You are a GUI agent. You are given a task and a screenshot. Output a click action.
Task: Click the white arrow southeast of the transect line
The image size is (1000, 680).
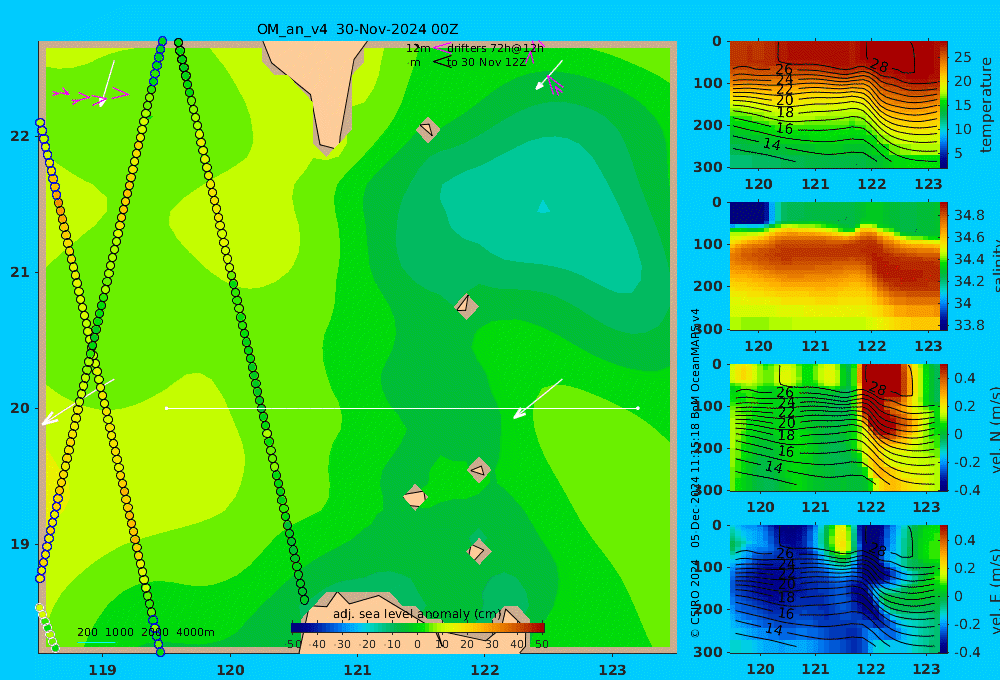pos(538,399)
